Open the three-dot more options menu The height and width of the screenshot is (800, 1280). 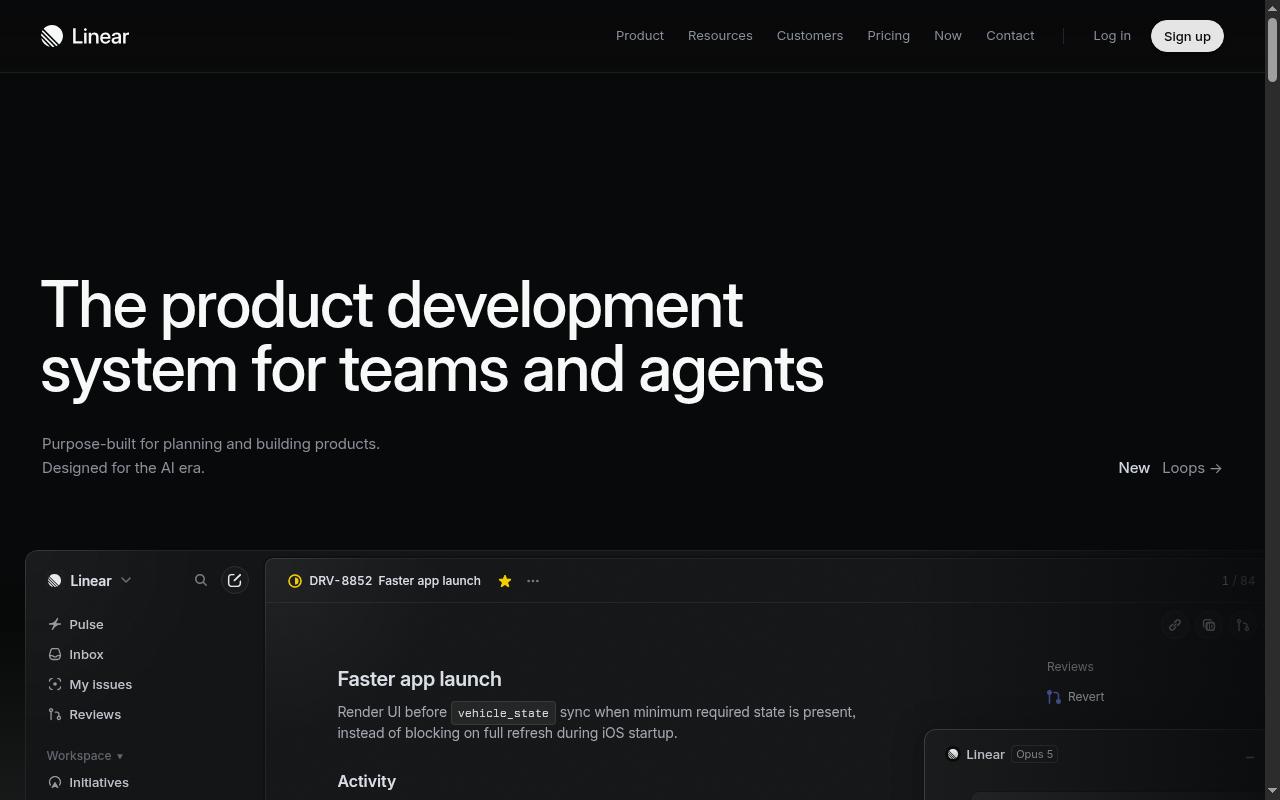(x=533, y=581)
